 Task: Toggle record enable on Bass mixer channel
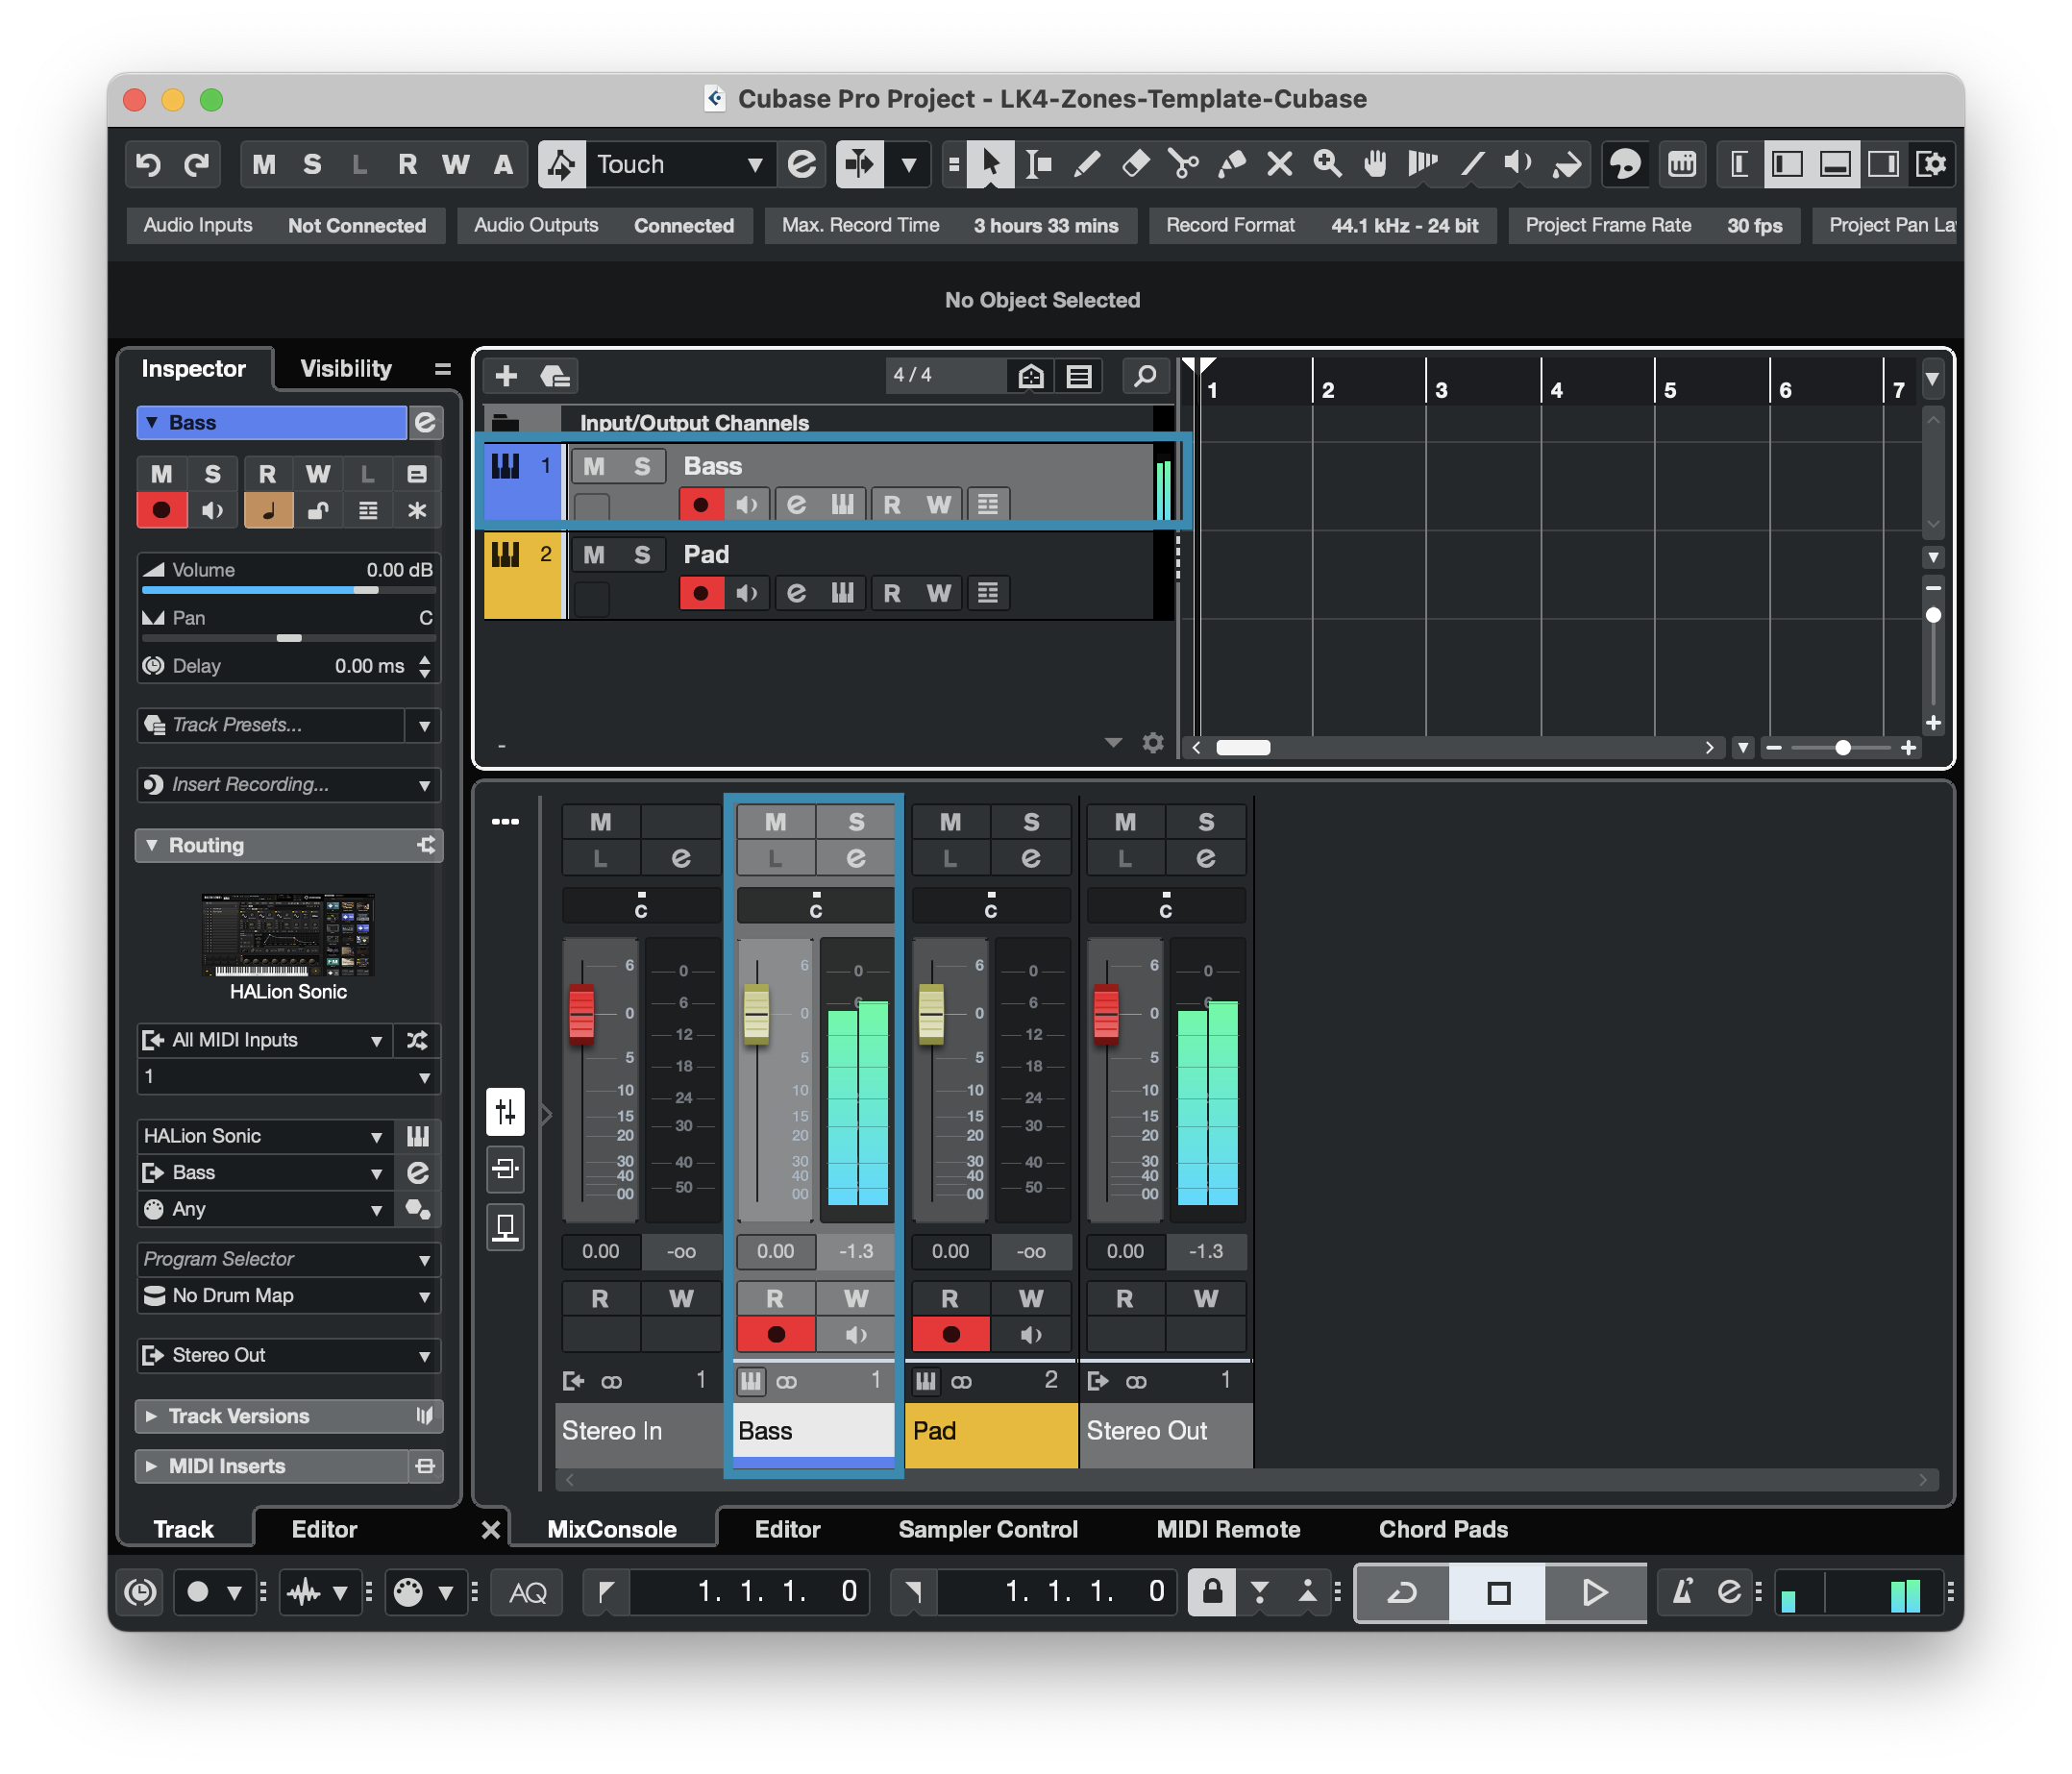coord(776,1335)
